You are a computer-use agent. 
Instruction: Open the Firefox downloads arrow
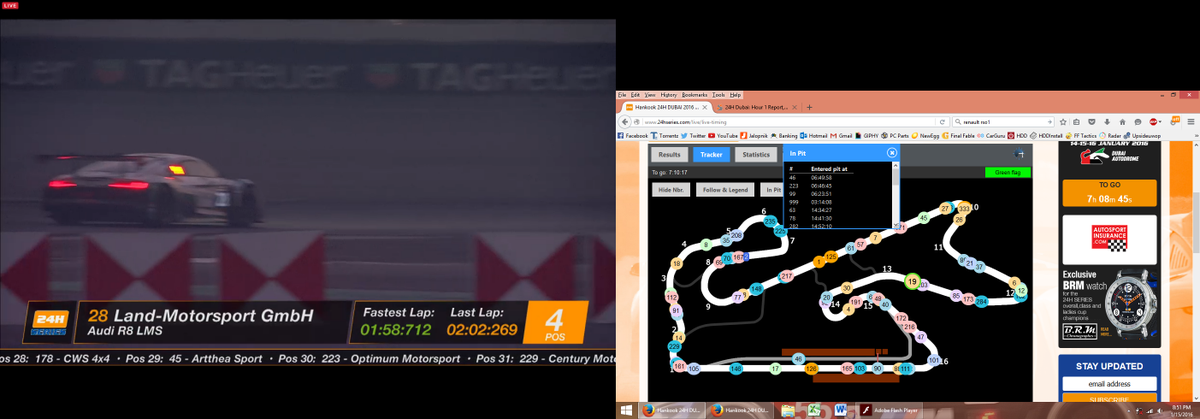point(1107,122)
